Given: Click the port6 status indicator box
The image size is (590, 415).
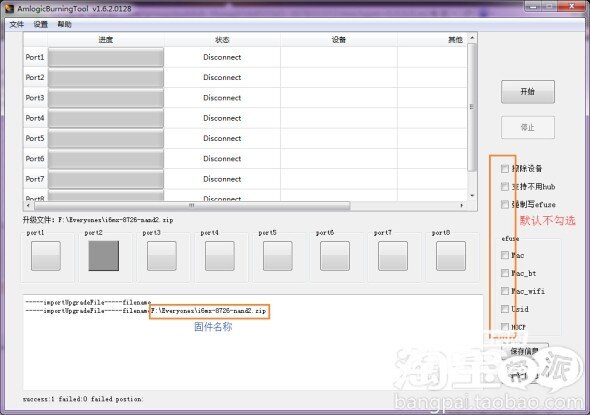Looking at the screenshot, I should (335, 256).
